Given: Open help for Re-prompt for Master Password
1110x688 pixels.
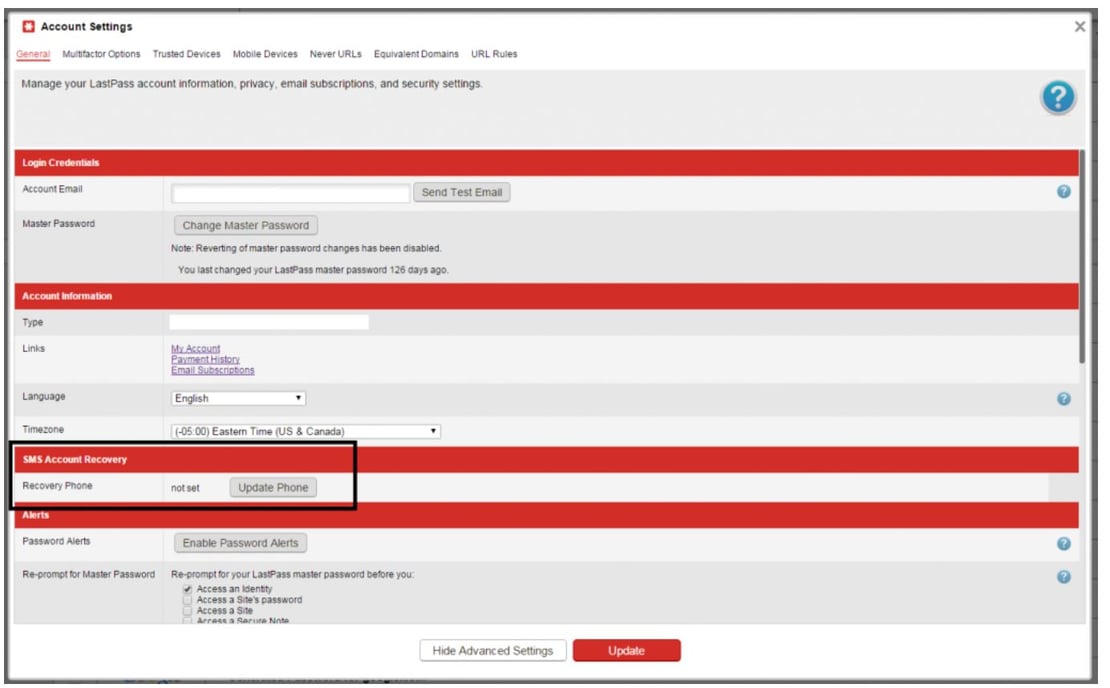Looking at the screenshot, I should (1063, 577).
